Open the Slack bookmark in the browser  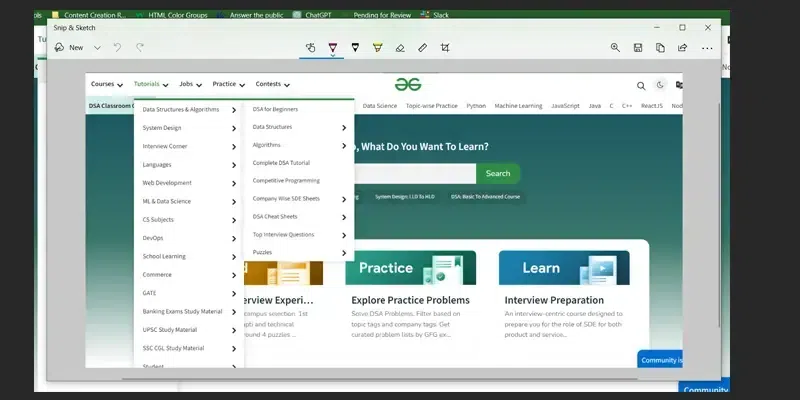[435, 15]
